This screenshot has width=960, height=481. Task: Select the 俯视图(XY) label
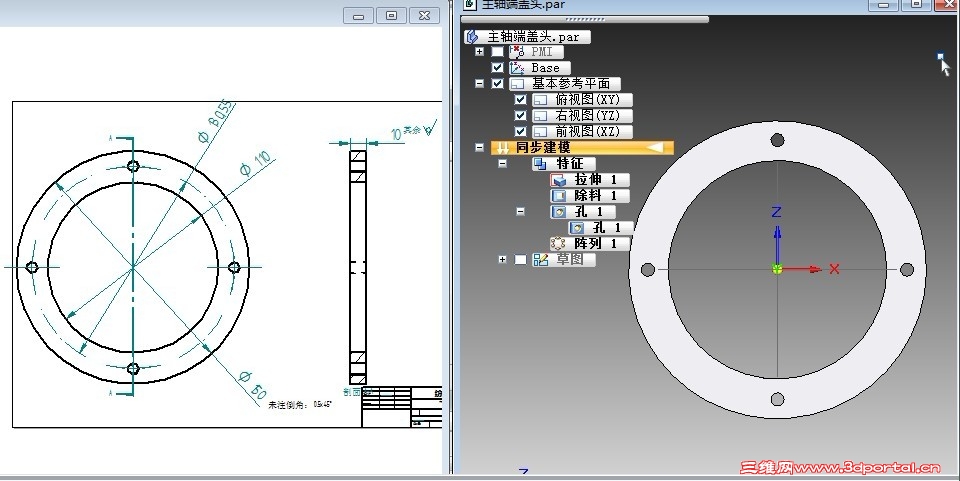(x=588, y=99)
